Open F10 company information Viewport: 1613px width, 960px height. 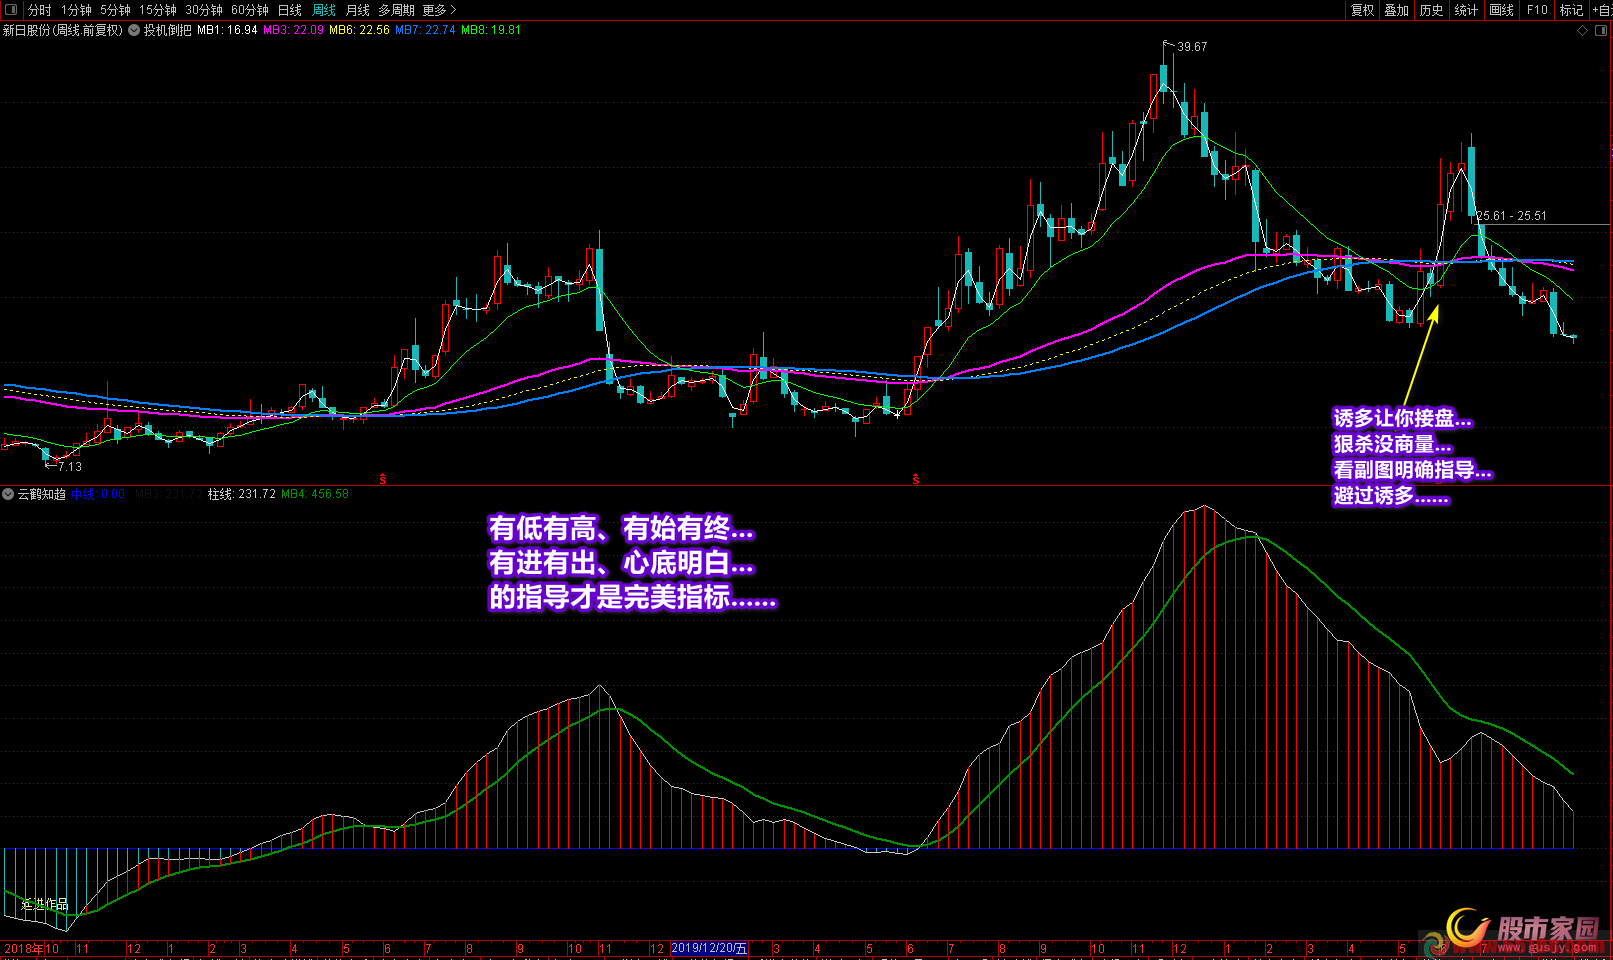pyautogui.click(x=1537, y=10)
